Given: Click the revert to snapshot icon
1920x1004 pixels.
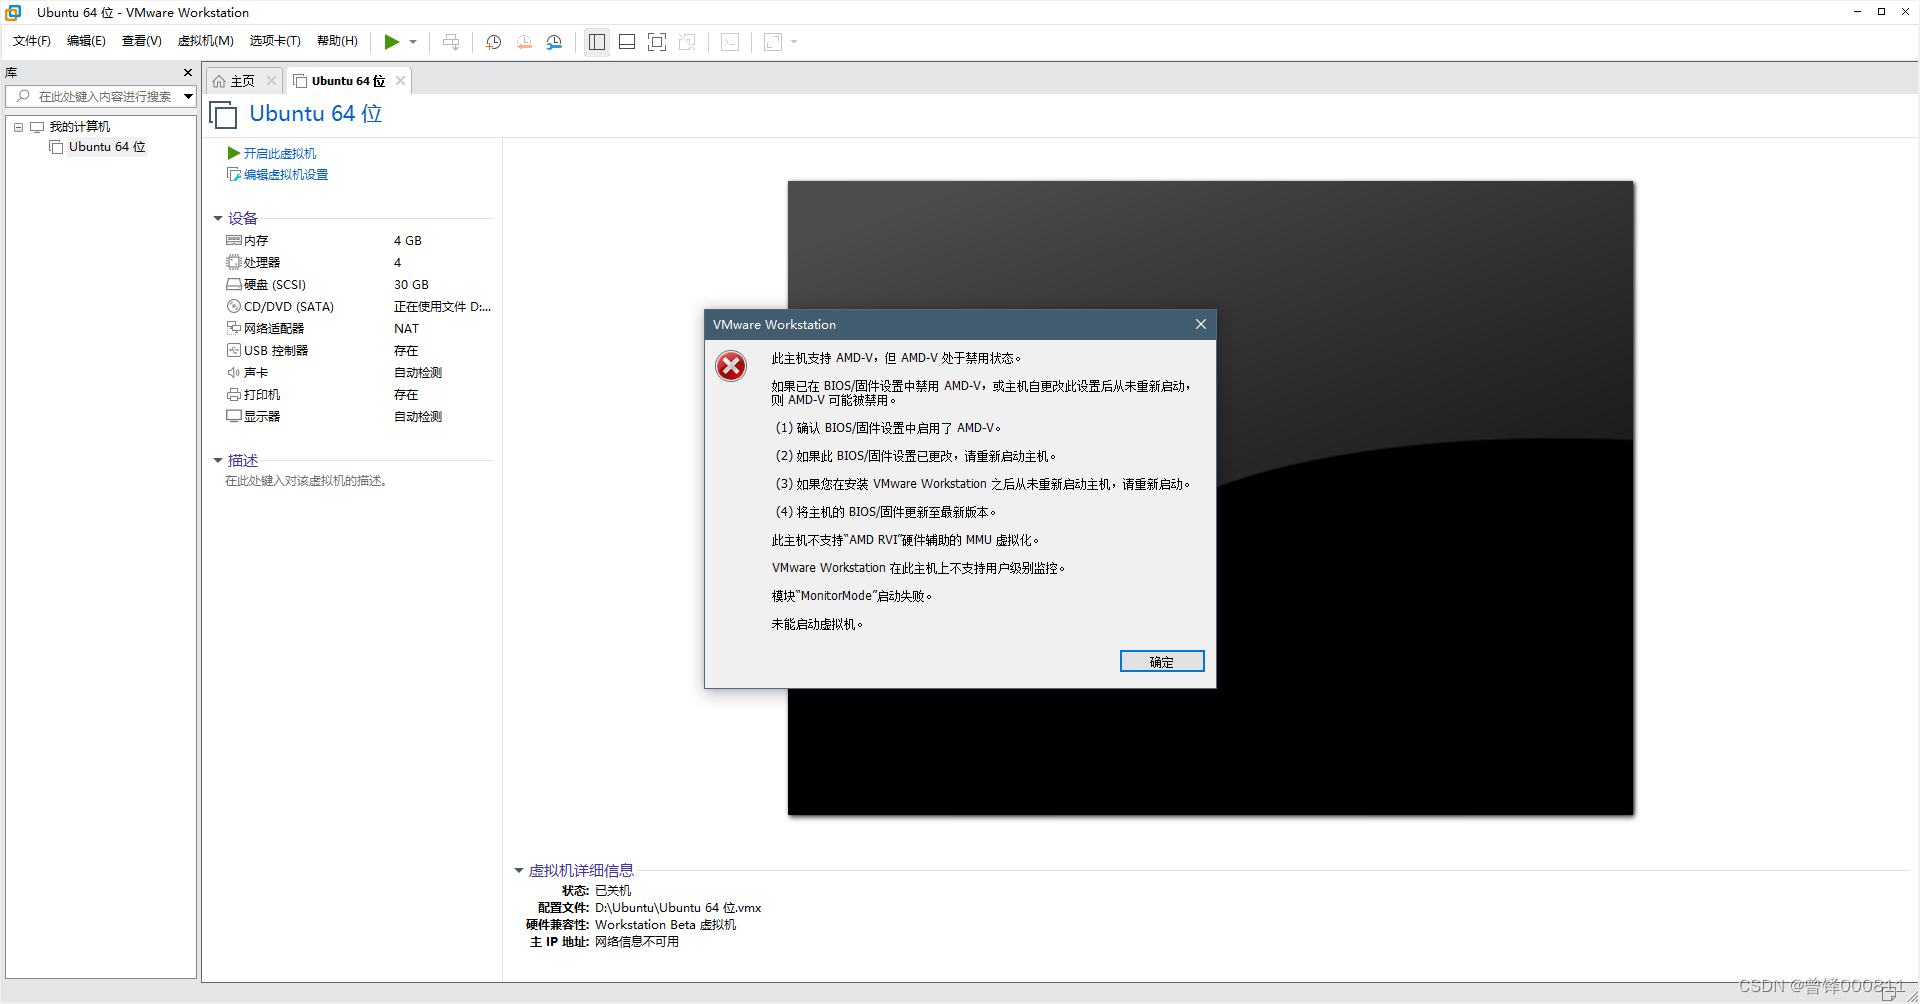Looking at the screenshot, I should [x=524, y=42].
